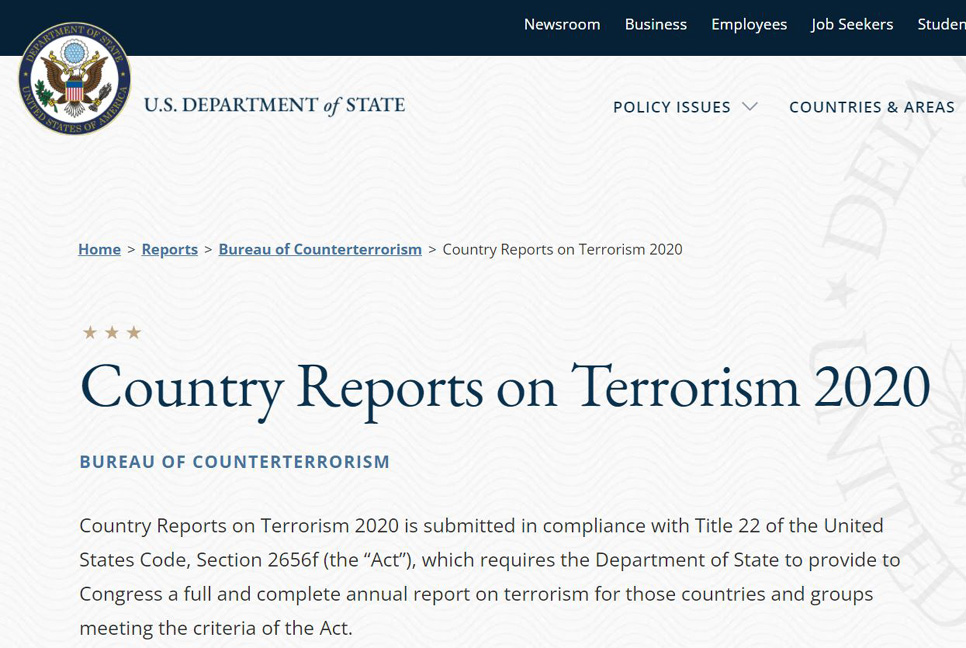The width and height of the screenshot is (966, 648).
Task: Open the Business link in top bar
Action: [x=656, y=25]
